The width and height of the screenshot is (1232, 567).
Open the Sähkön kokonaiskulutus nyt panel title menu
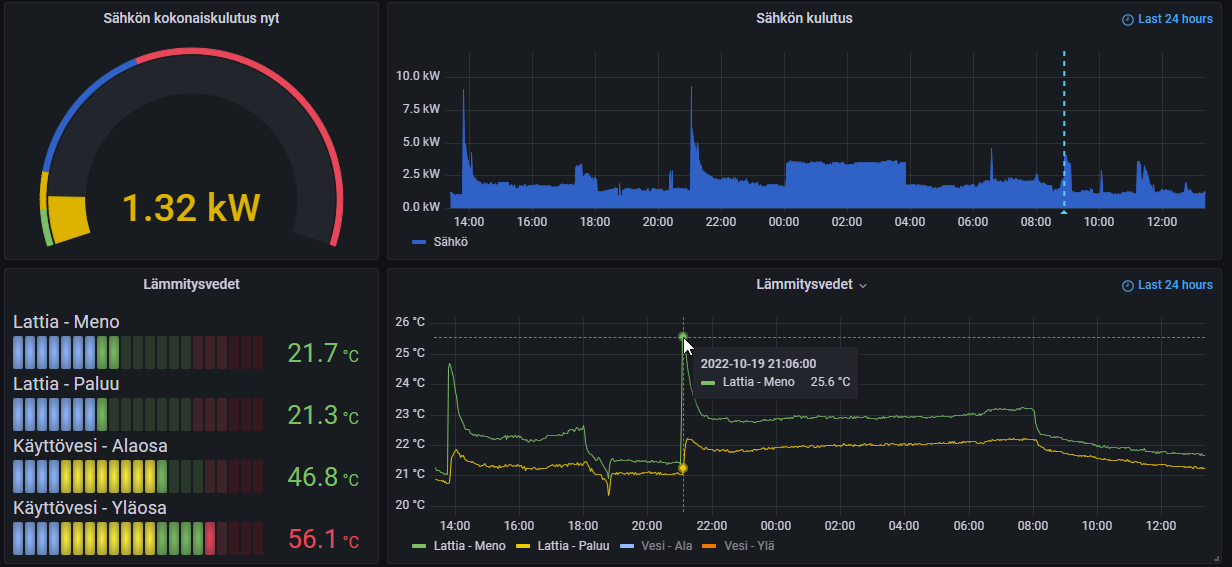191,18
